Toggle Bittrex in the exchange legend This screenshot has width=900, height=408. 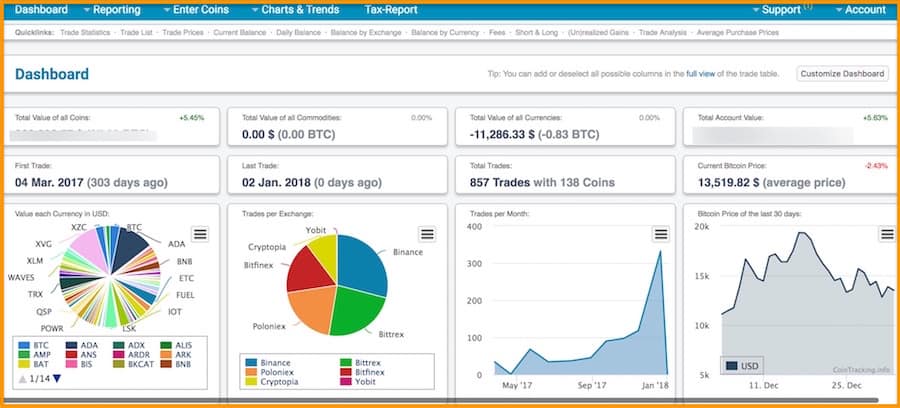coord(360,363)
